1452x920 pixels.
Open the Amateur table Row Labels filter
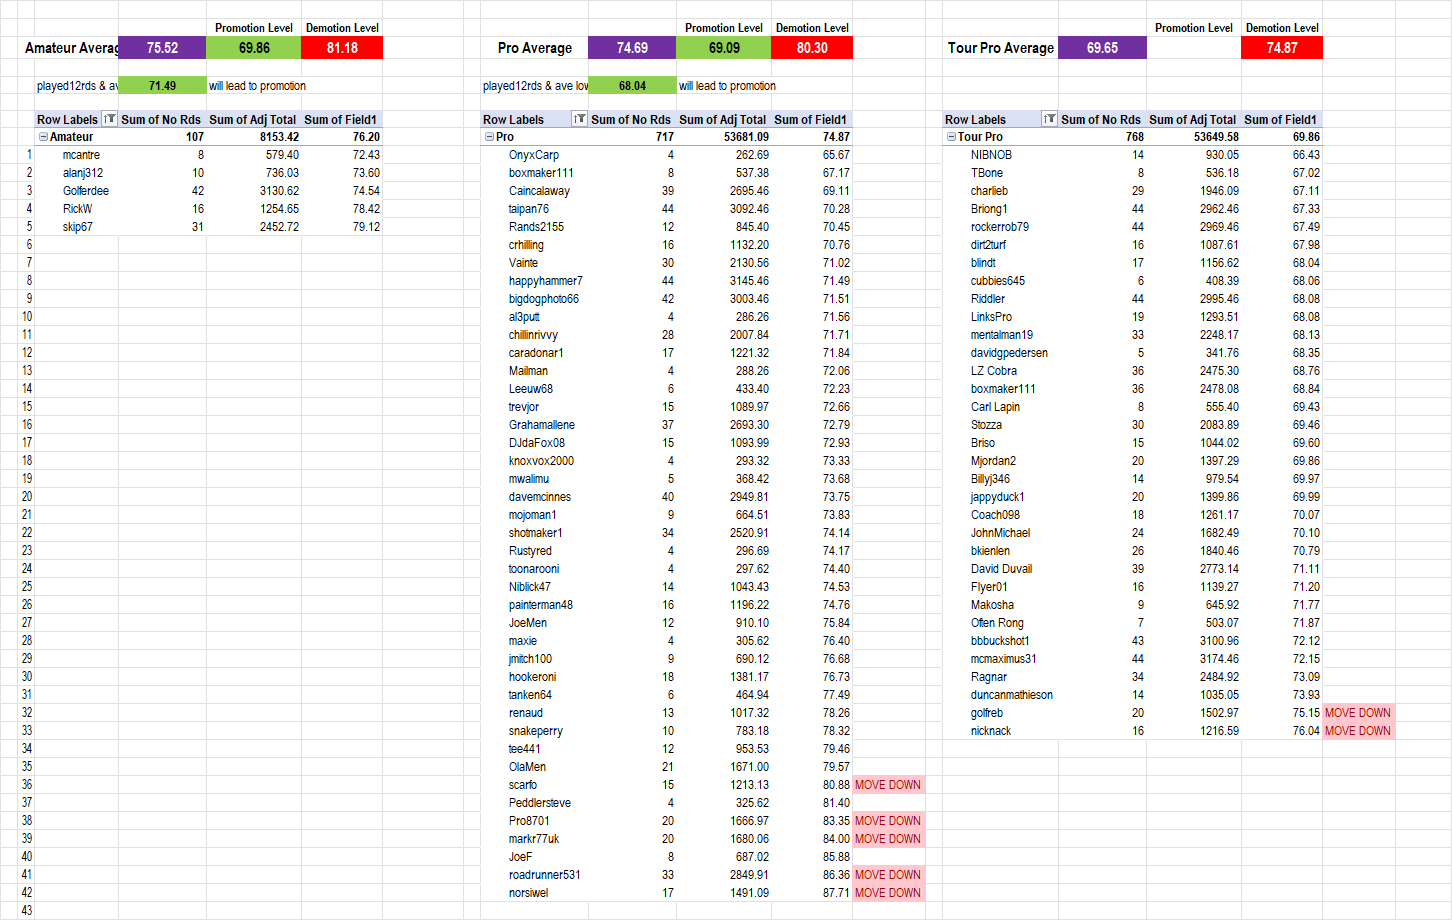(110, 119)
